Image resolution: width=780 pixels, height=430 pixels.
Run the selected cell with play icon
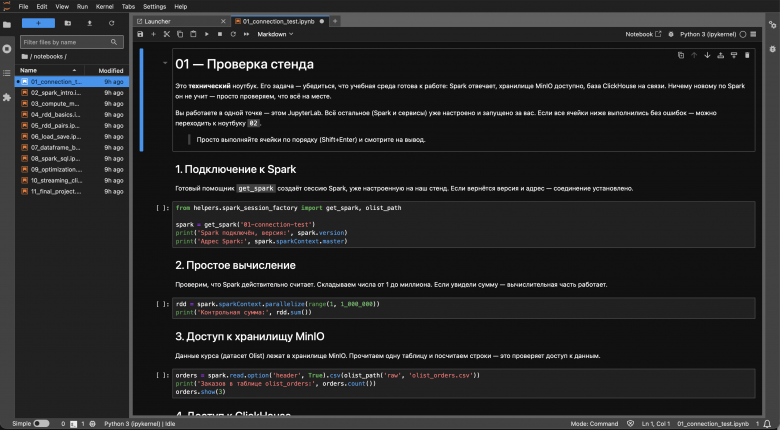206,34
